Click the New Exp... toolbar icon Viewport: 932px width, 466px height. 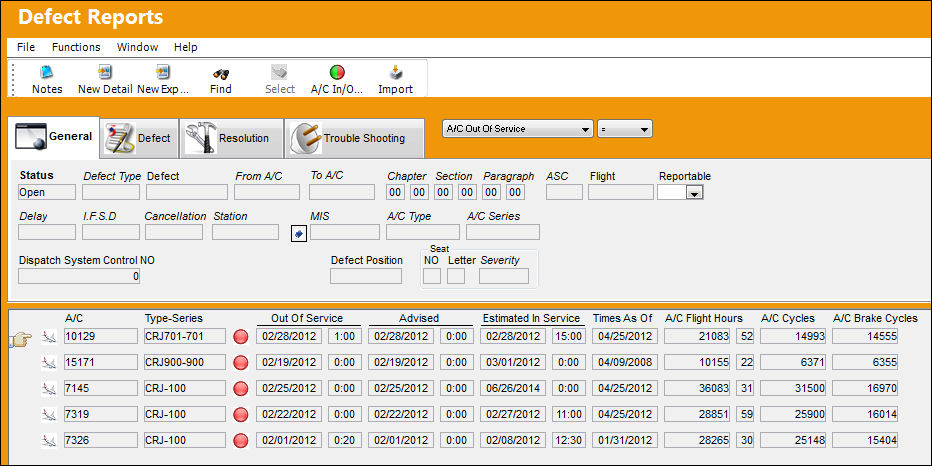163,73
